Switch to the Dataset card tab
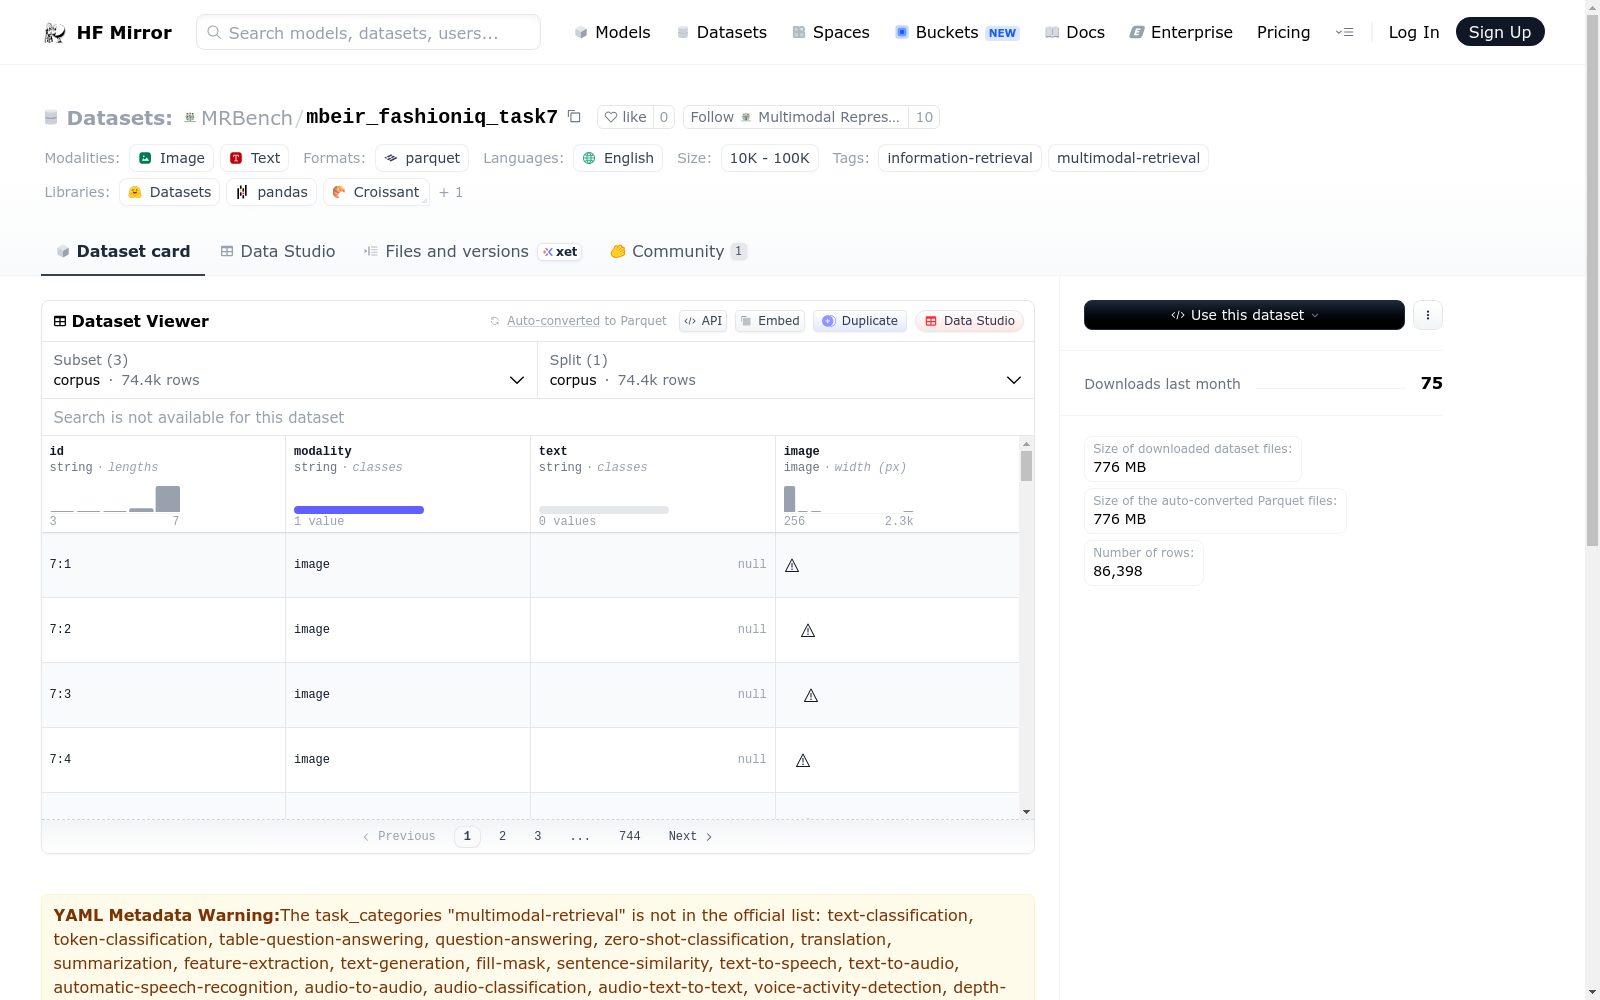 click(123, 252)
